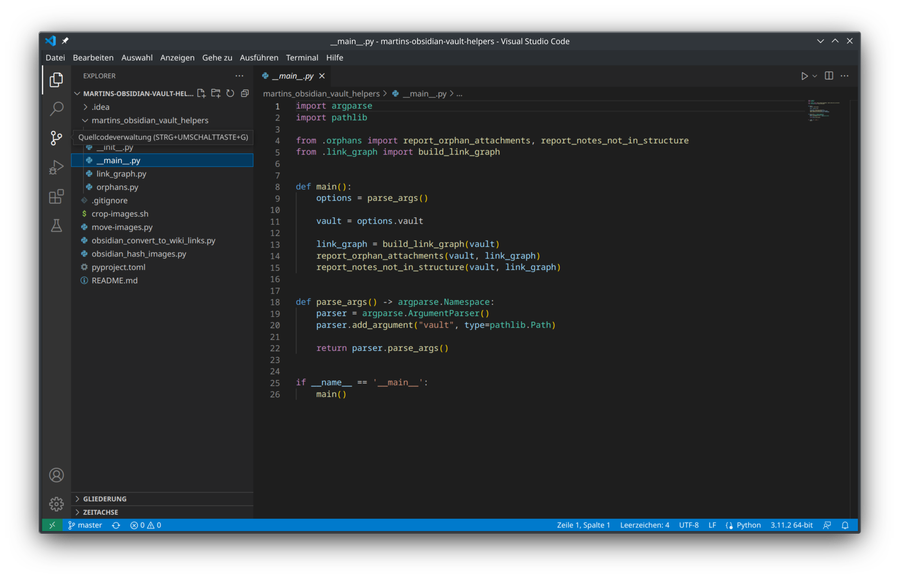Open the Gehe zu menu
900x580 pixels.
[x=217, y=57]
